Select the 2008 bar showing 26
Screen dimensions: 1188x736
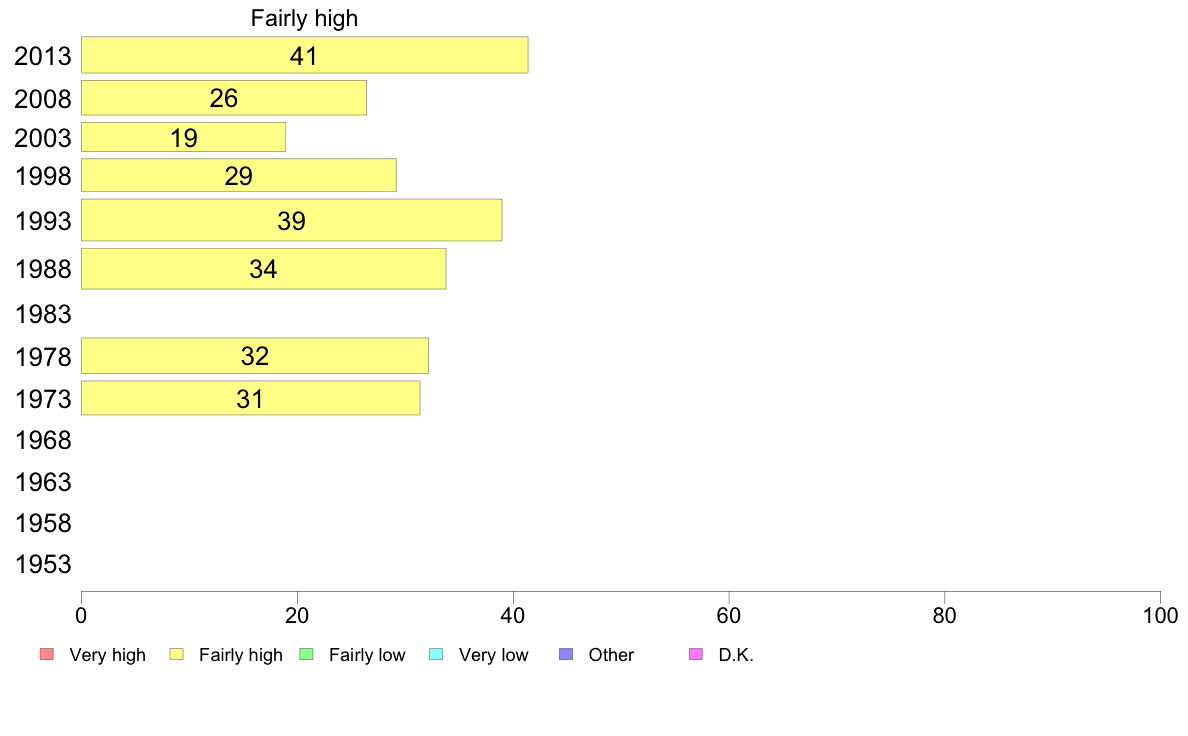click(x=224, y=98)
